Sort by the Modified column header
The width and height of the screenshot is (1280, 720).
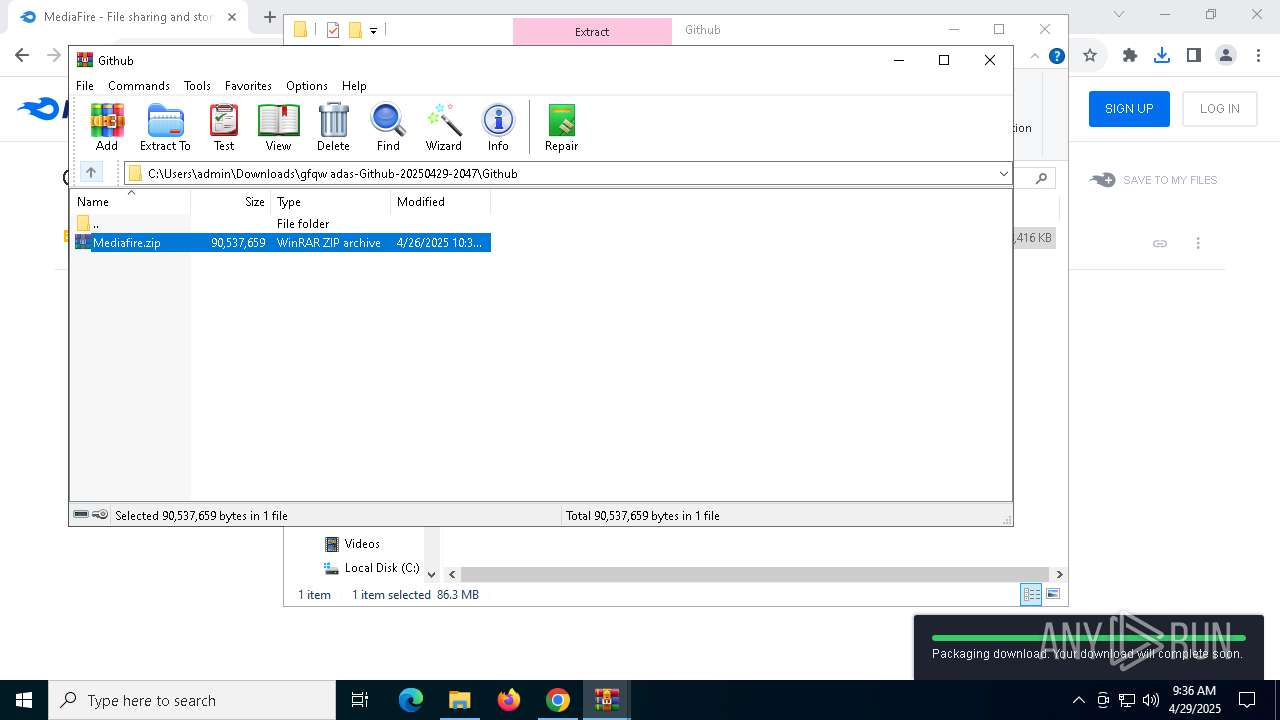tap(441, 201)
